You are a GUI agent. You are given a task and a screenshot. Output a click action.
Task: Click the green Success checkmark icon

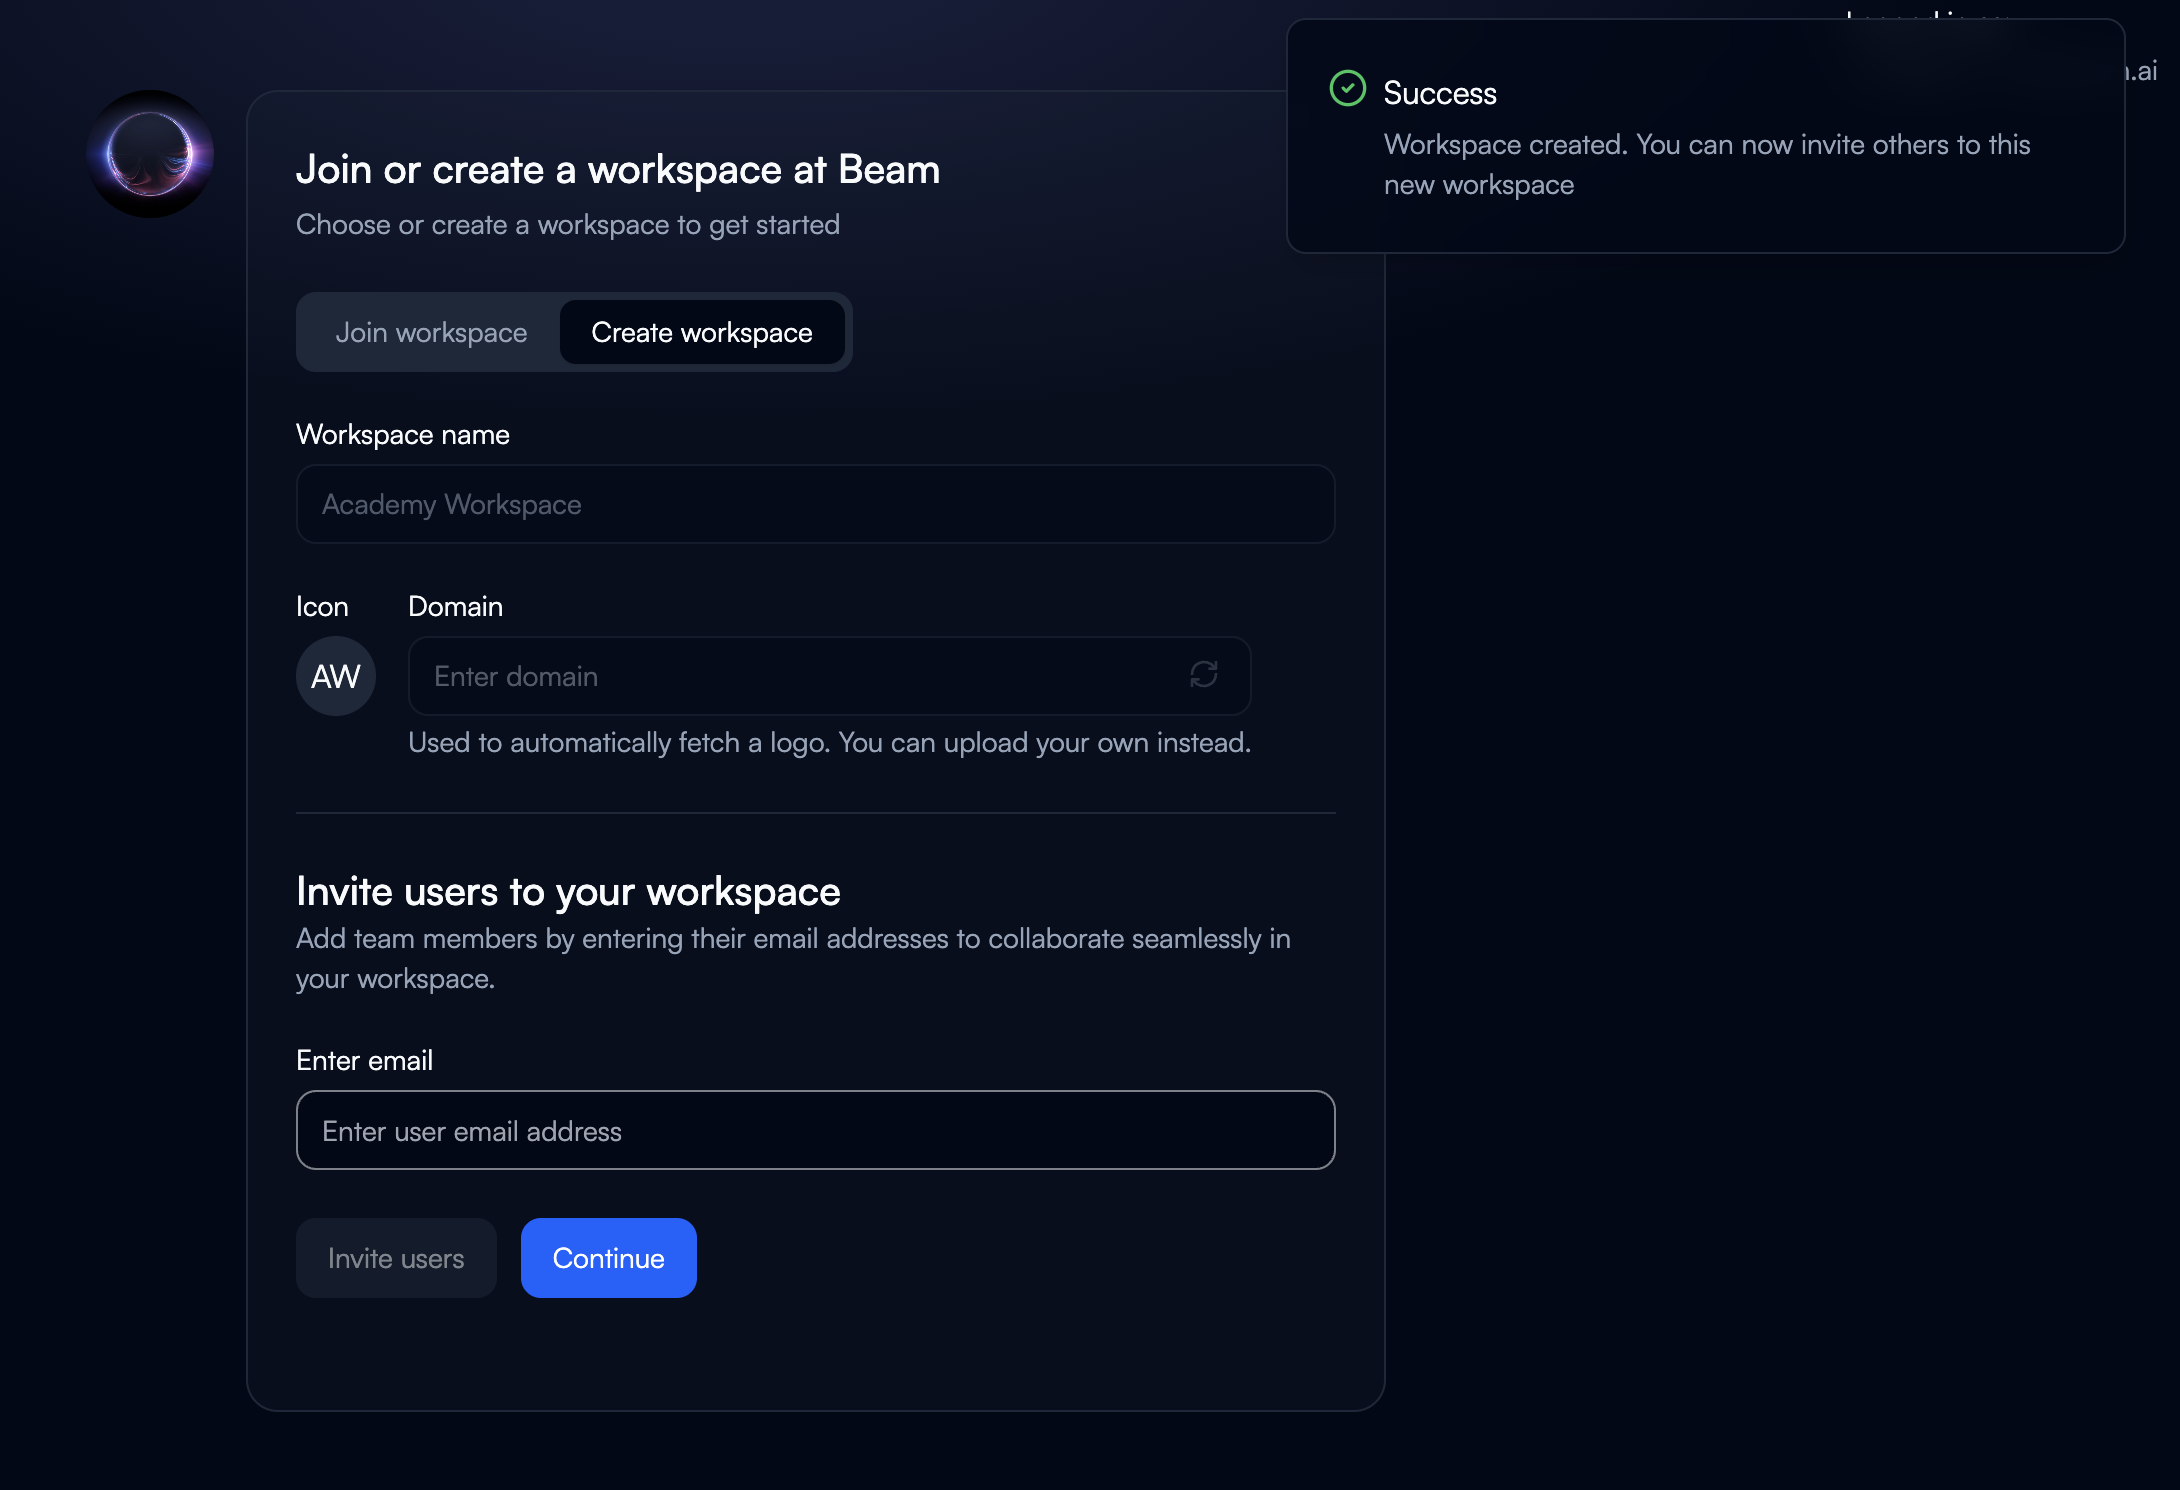(x=1347, y=89)
